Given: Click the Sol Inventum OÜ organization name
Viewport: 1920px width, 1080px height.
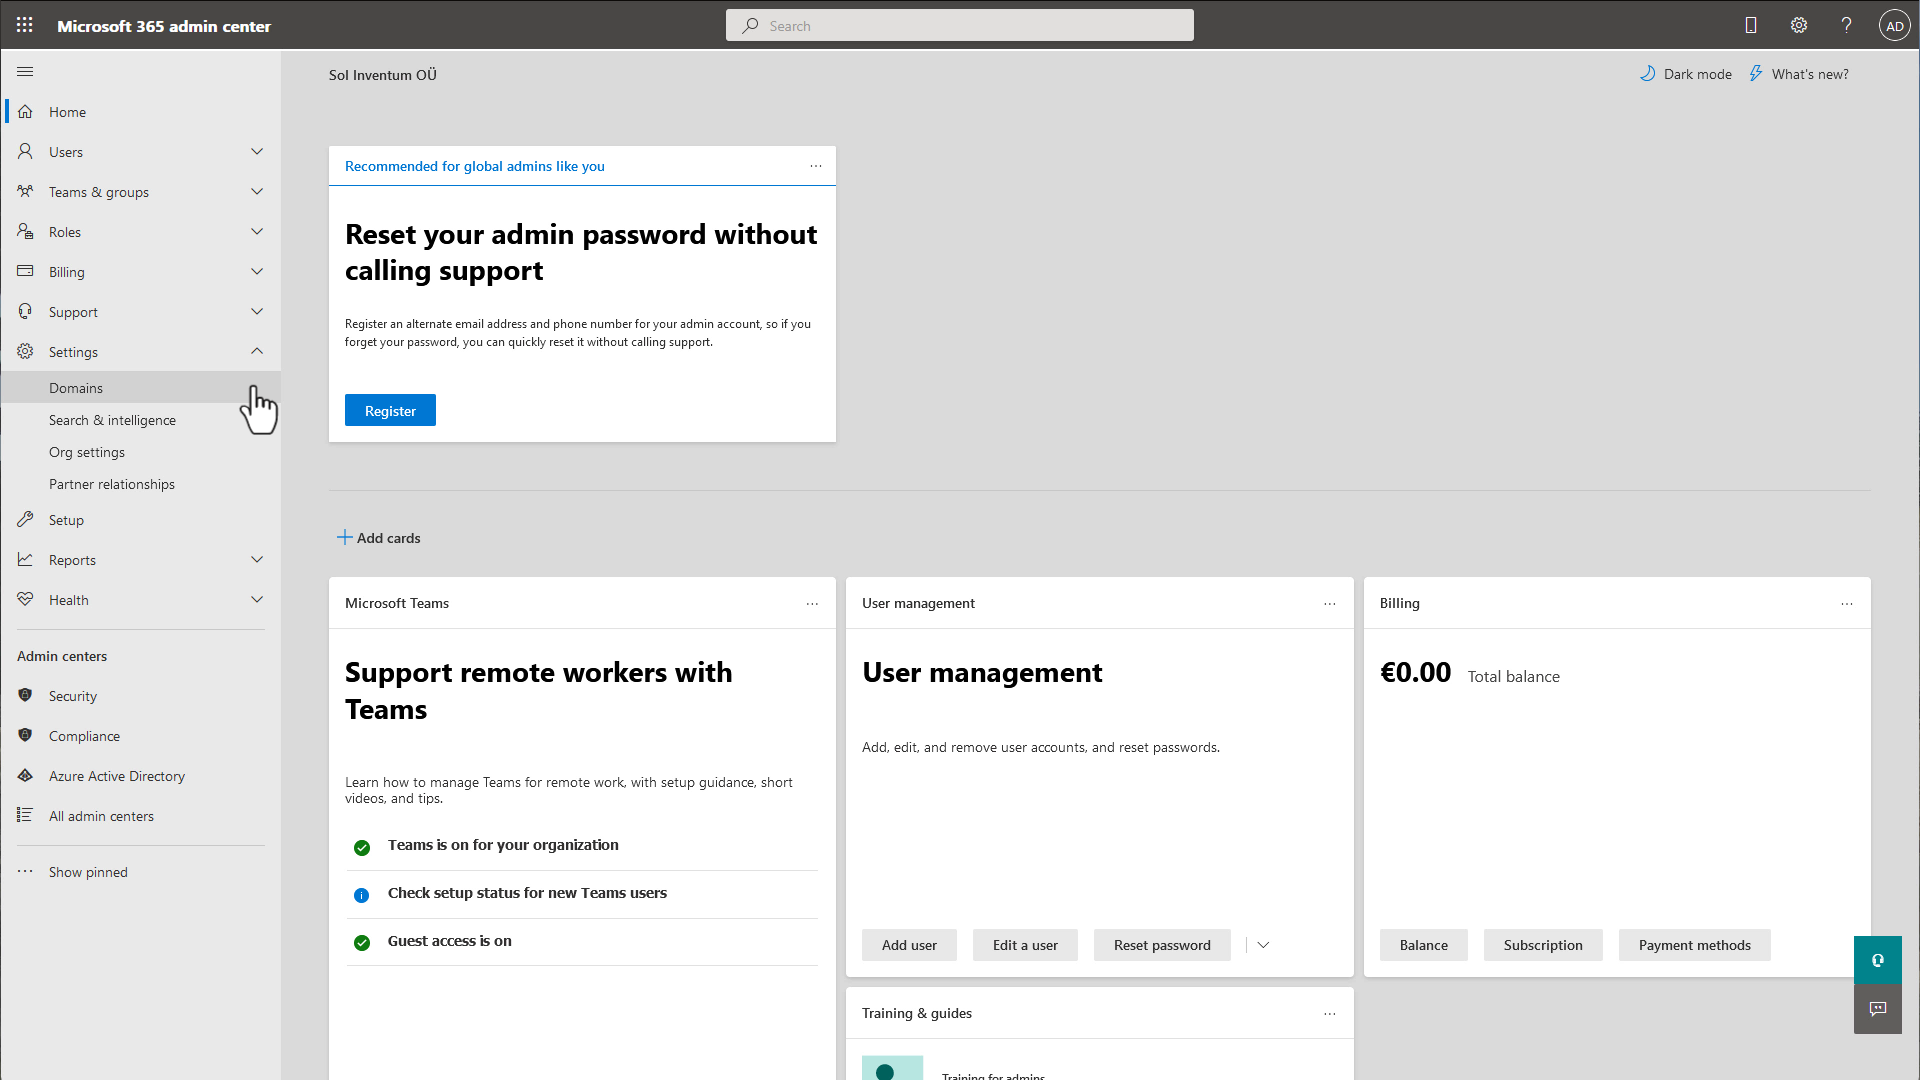Looking at the screenshot, I should (383, 75).
